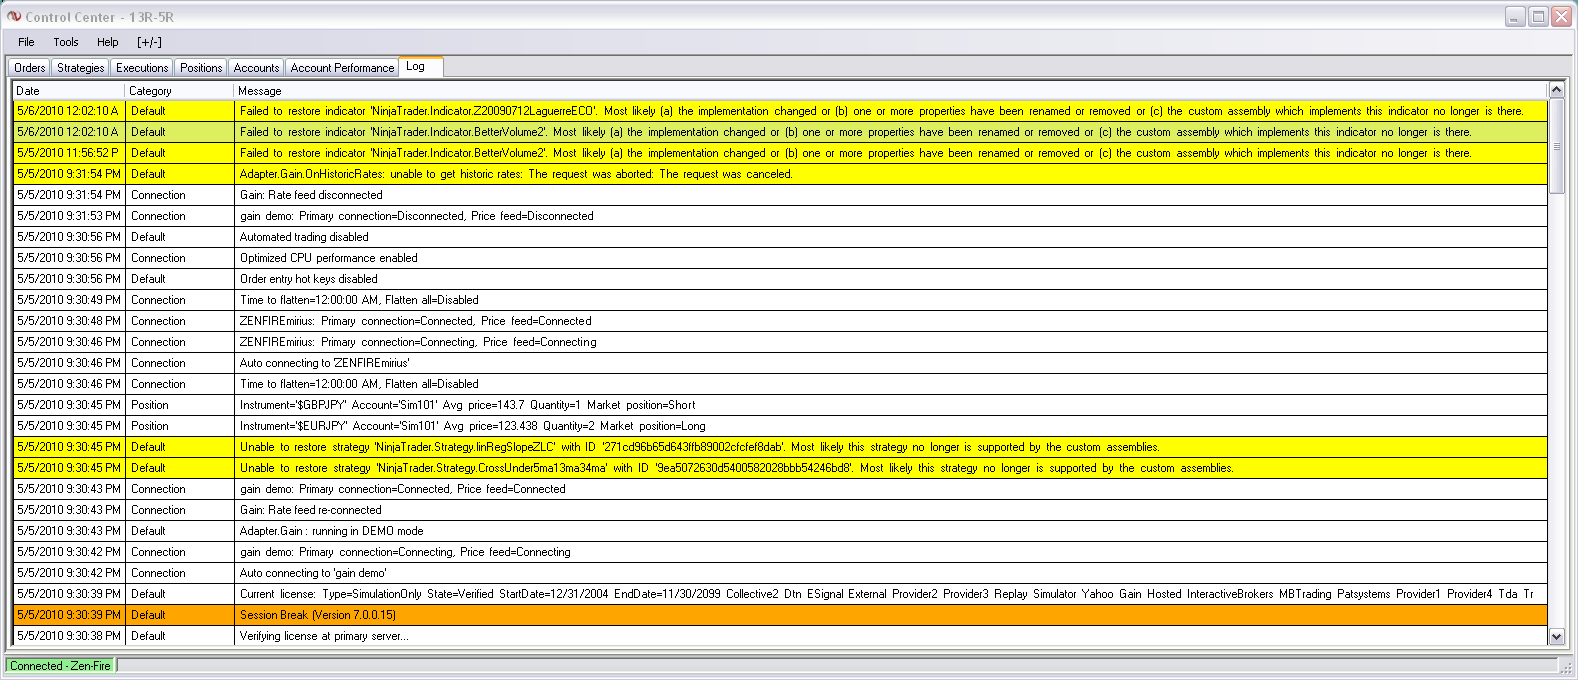Select the linRegSlopeZLC strategy error row

780,447
